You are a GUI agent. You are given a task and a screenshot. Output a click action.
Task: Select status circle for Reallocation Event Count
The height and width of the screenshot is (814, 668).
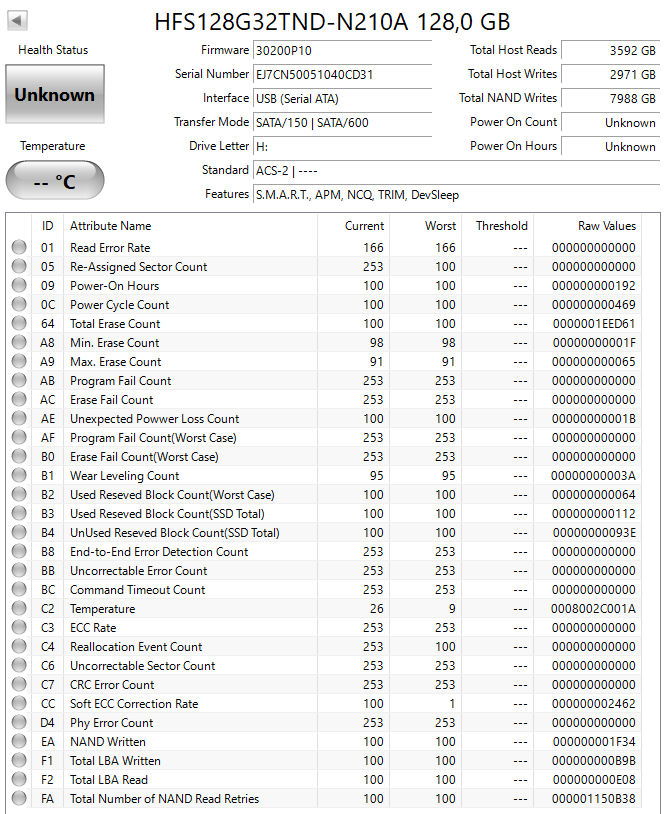point(19,646)
